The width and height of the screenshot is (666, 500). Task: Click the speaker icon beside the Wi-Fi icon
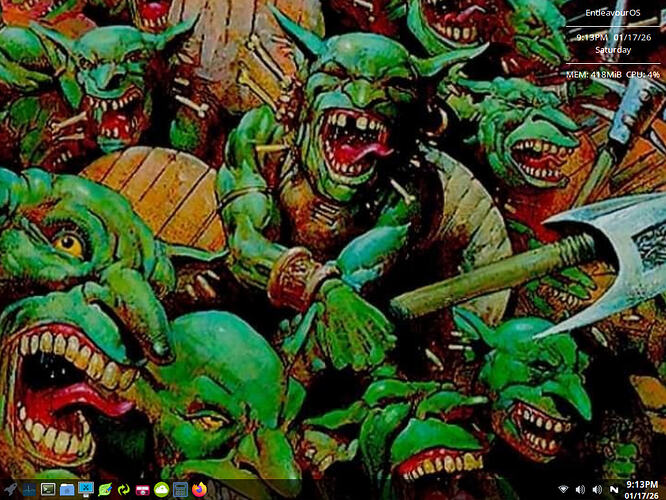580,489
